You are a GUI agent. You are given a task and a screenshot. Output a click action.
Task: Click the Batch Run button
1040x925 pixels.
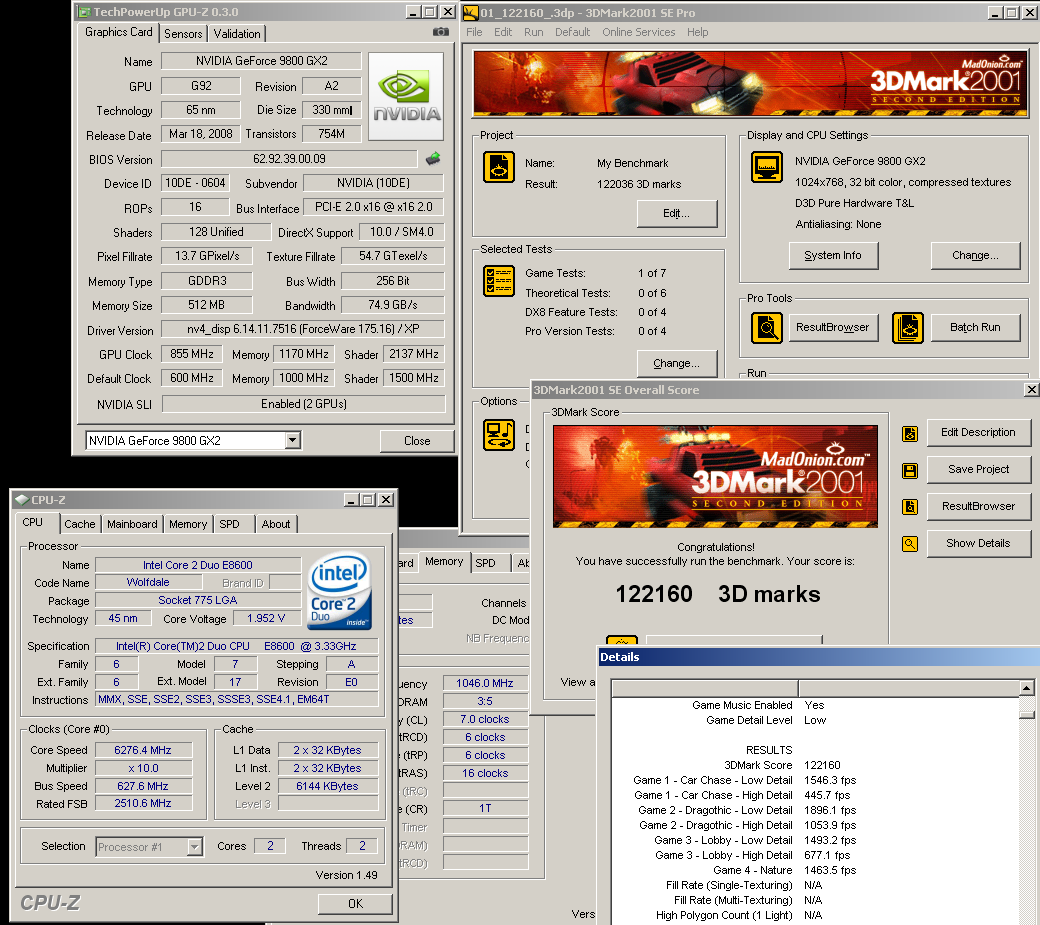(975, 328)
